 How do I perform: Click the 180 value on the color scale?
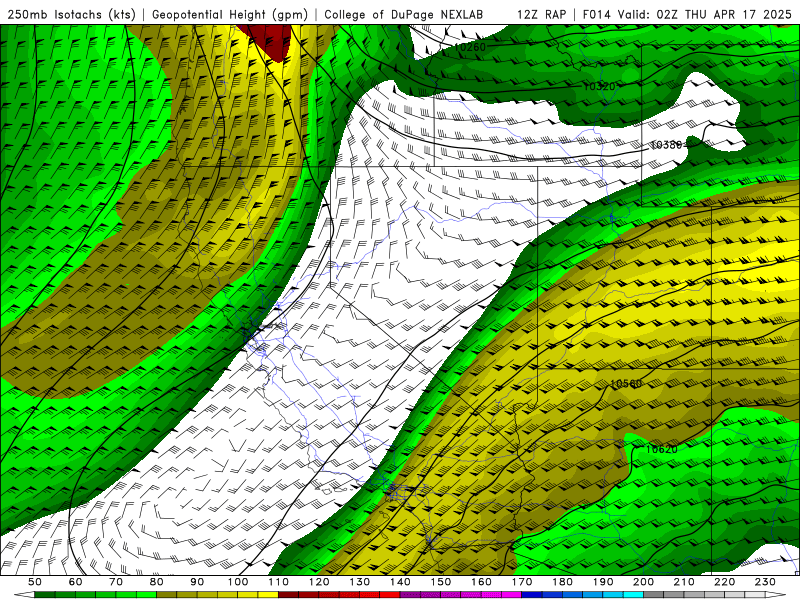[562, 582]
